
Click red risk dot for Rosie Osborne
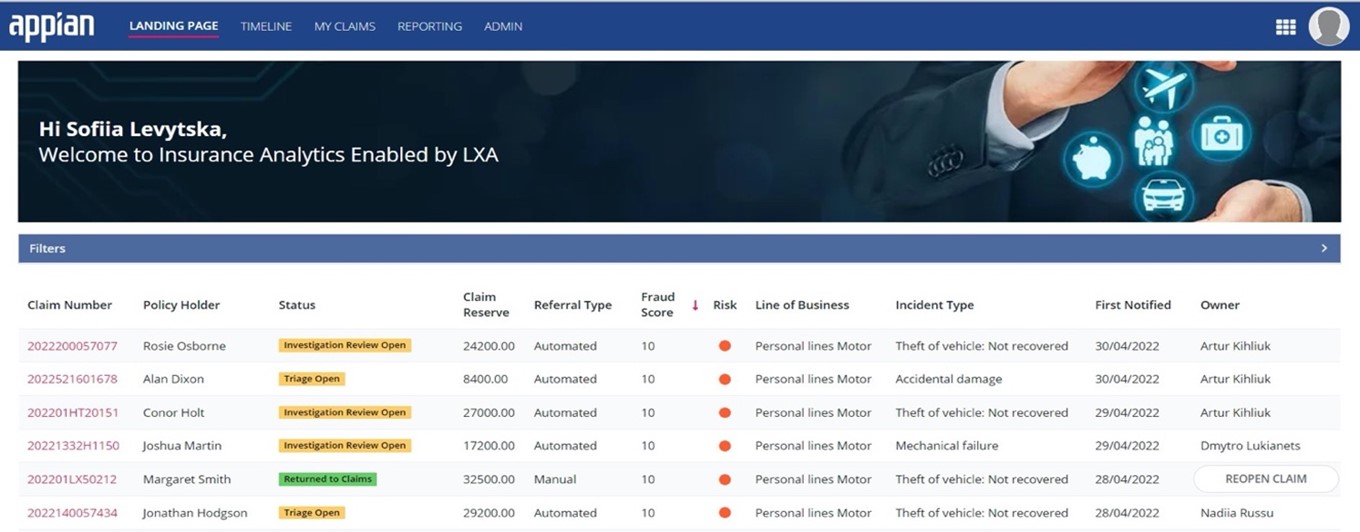(725, 346)
